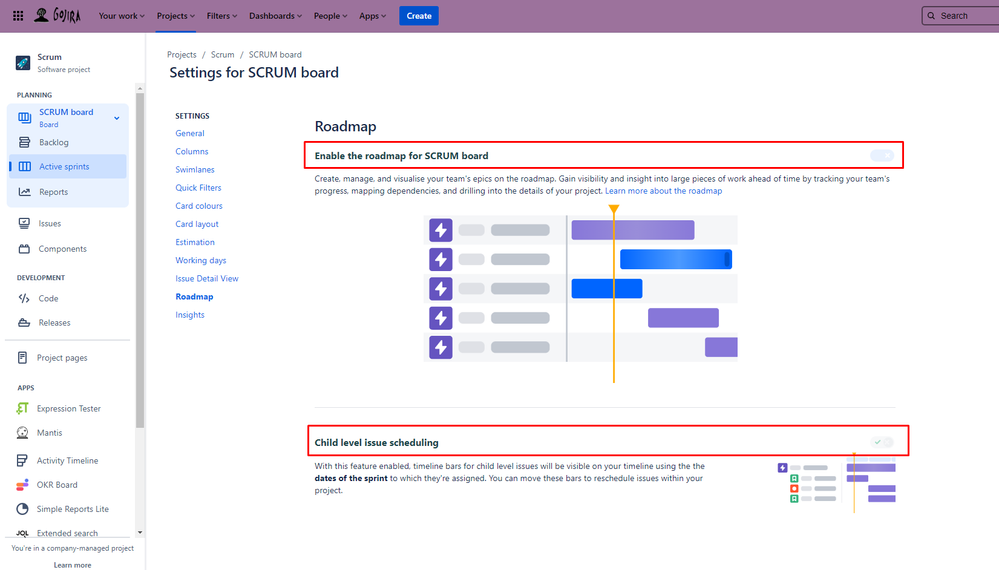
Task: Enable the roadmap for SCRUM board toggle
Action: tap(882, 155)
